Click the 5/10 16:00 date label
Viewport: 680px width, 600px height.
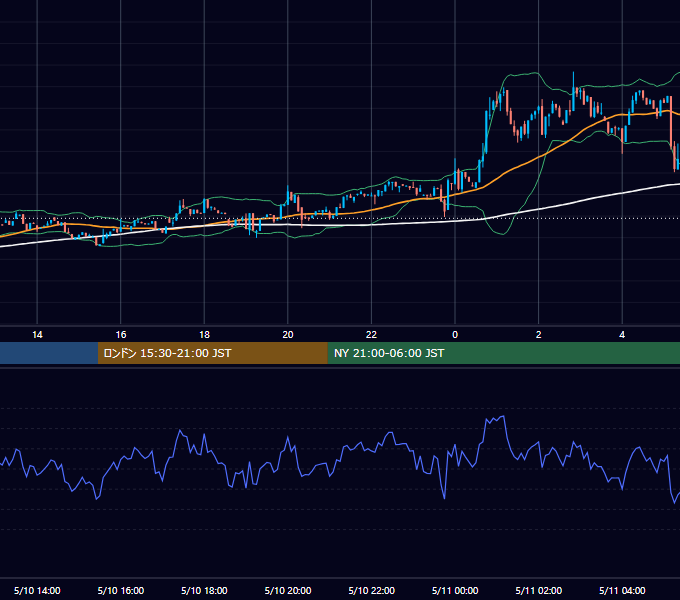(x=121, y=590)
